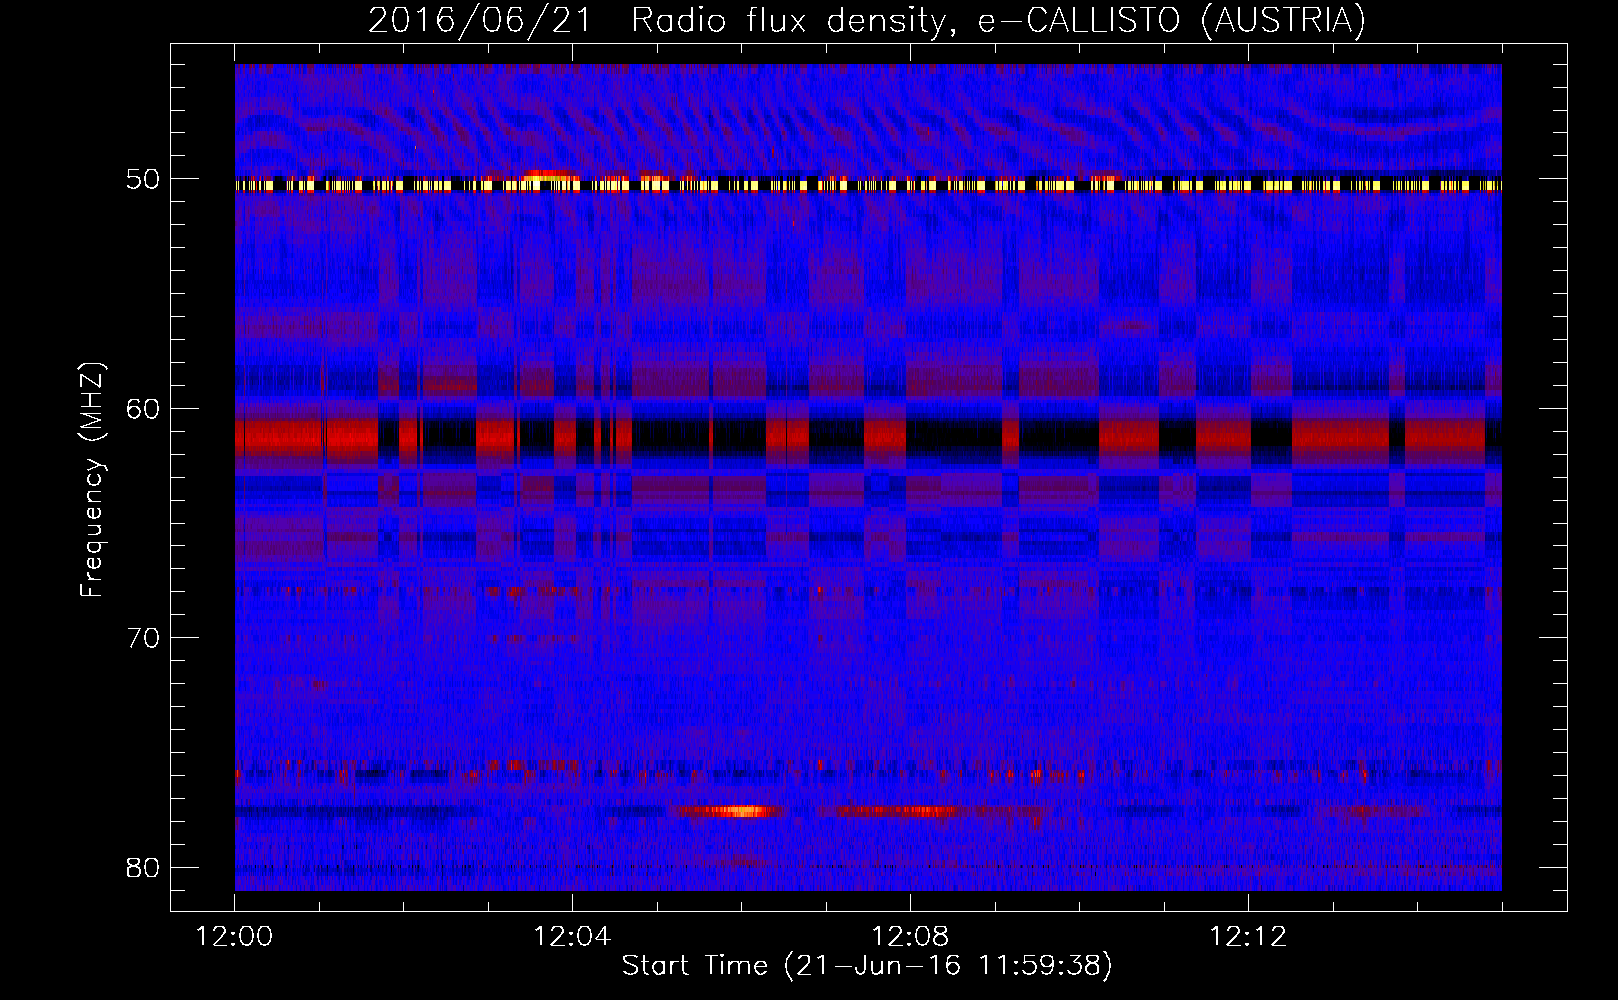Screen dimensions: 1618x1000
Task: Click the '80' frequency tick label
Action: pyautogui.click(x=143, y=867)
